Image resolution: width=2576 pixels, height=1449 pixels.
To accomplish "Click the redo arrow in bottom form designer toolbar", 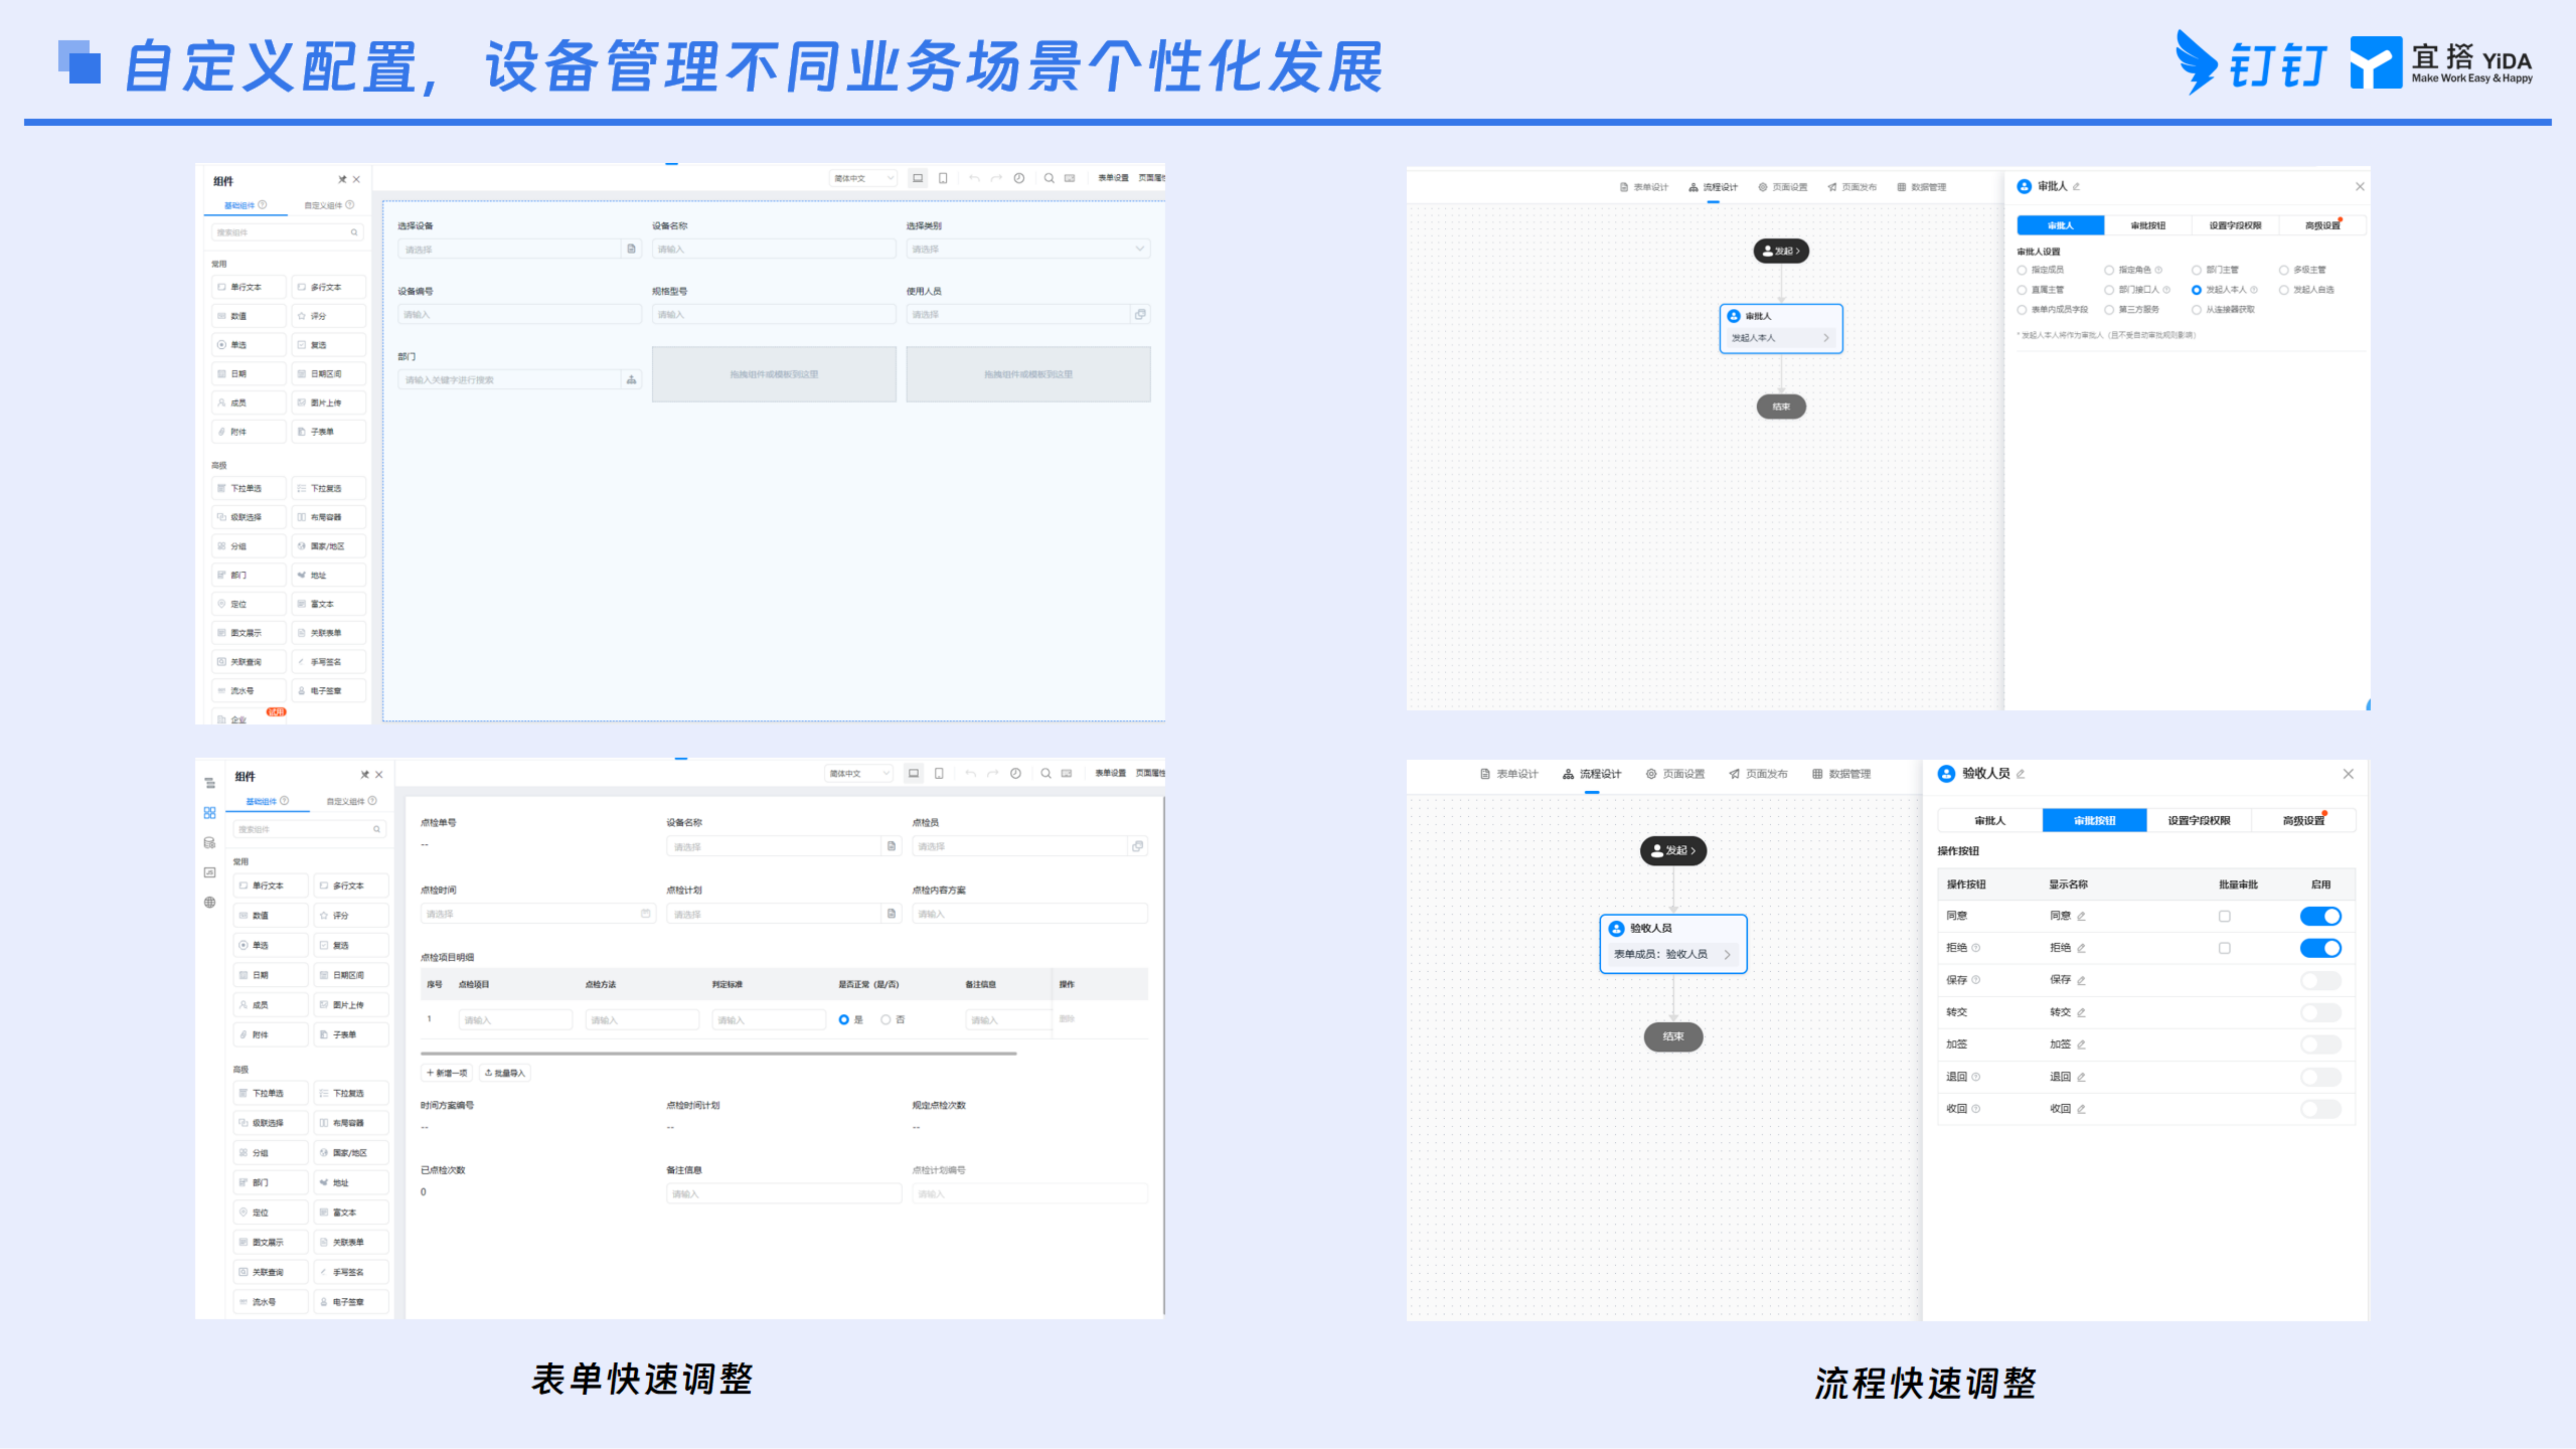I will 993,773.
